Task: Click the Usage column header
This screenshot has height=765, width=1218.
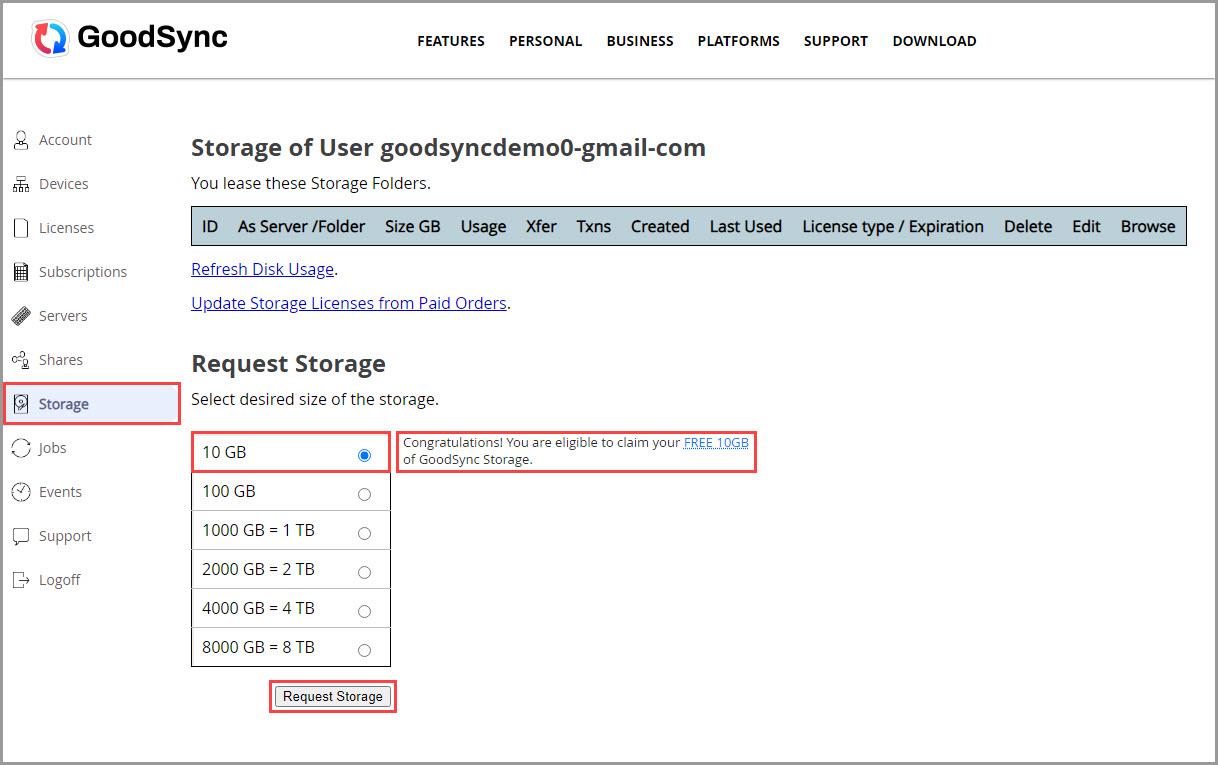Action: [483, 226]
